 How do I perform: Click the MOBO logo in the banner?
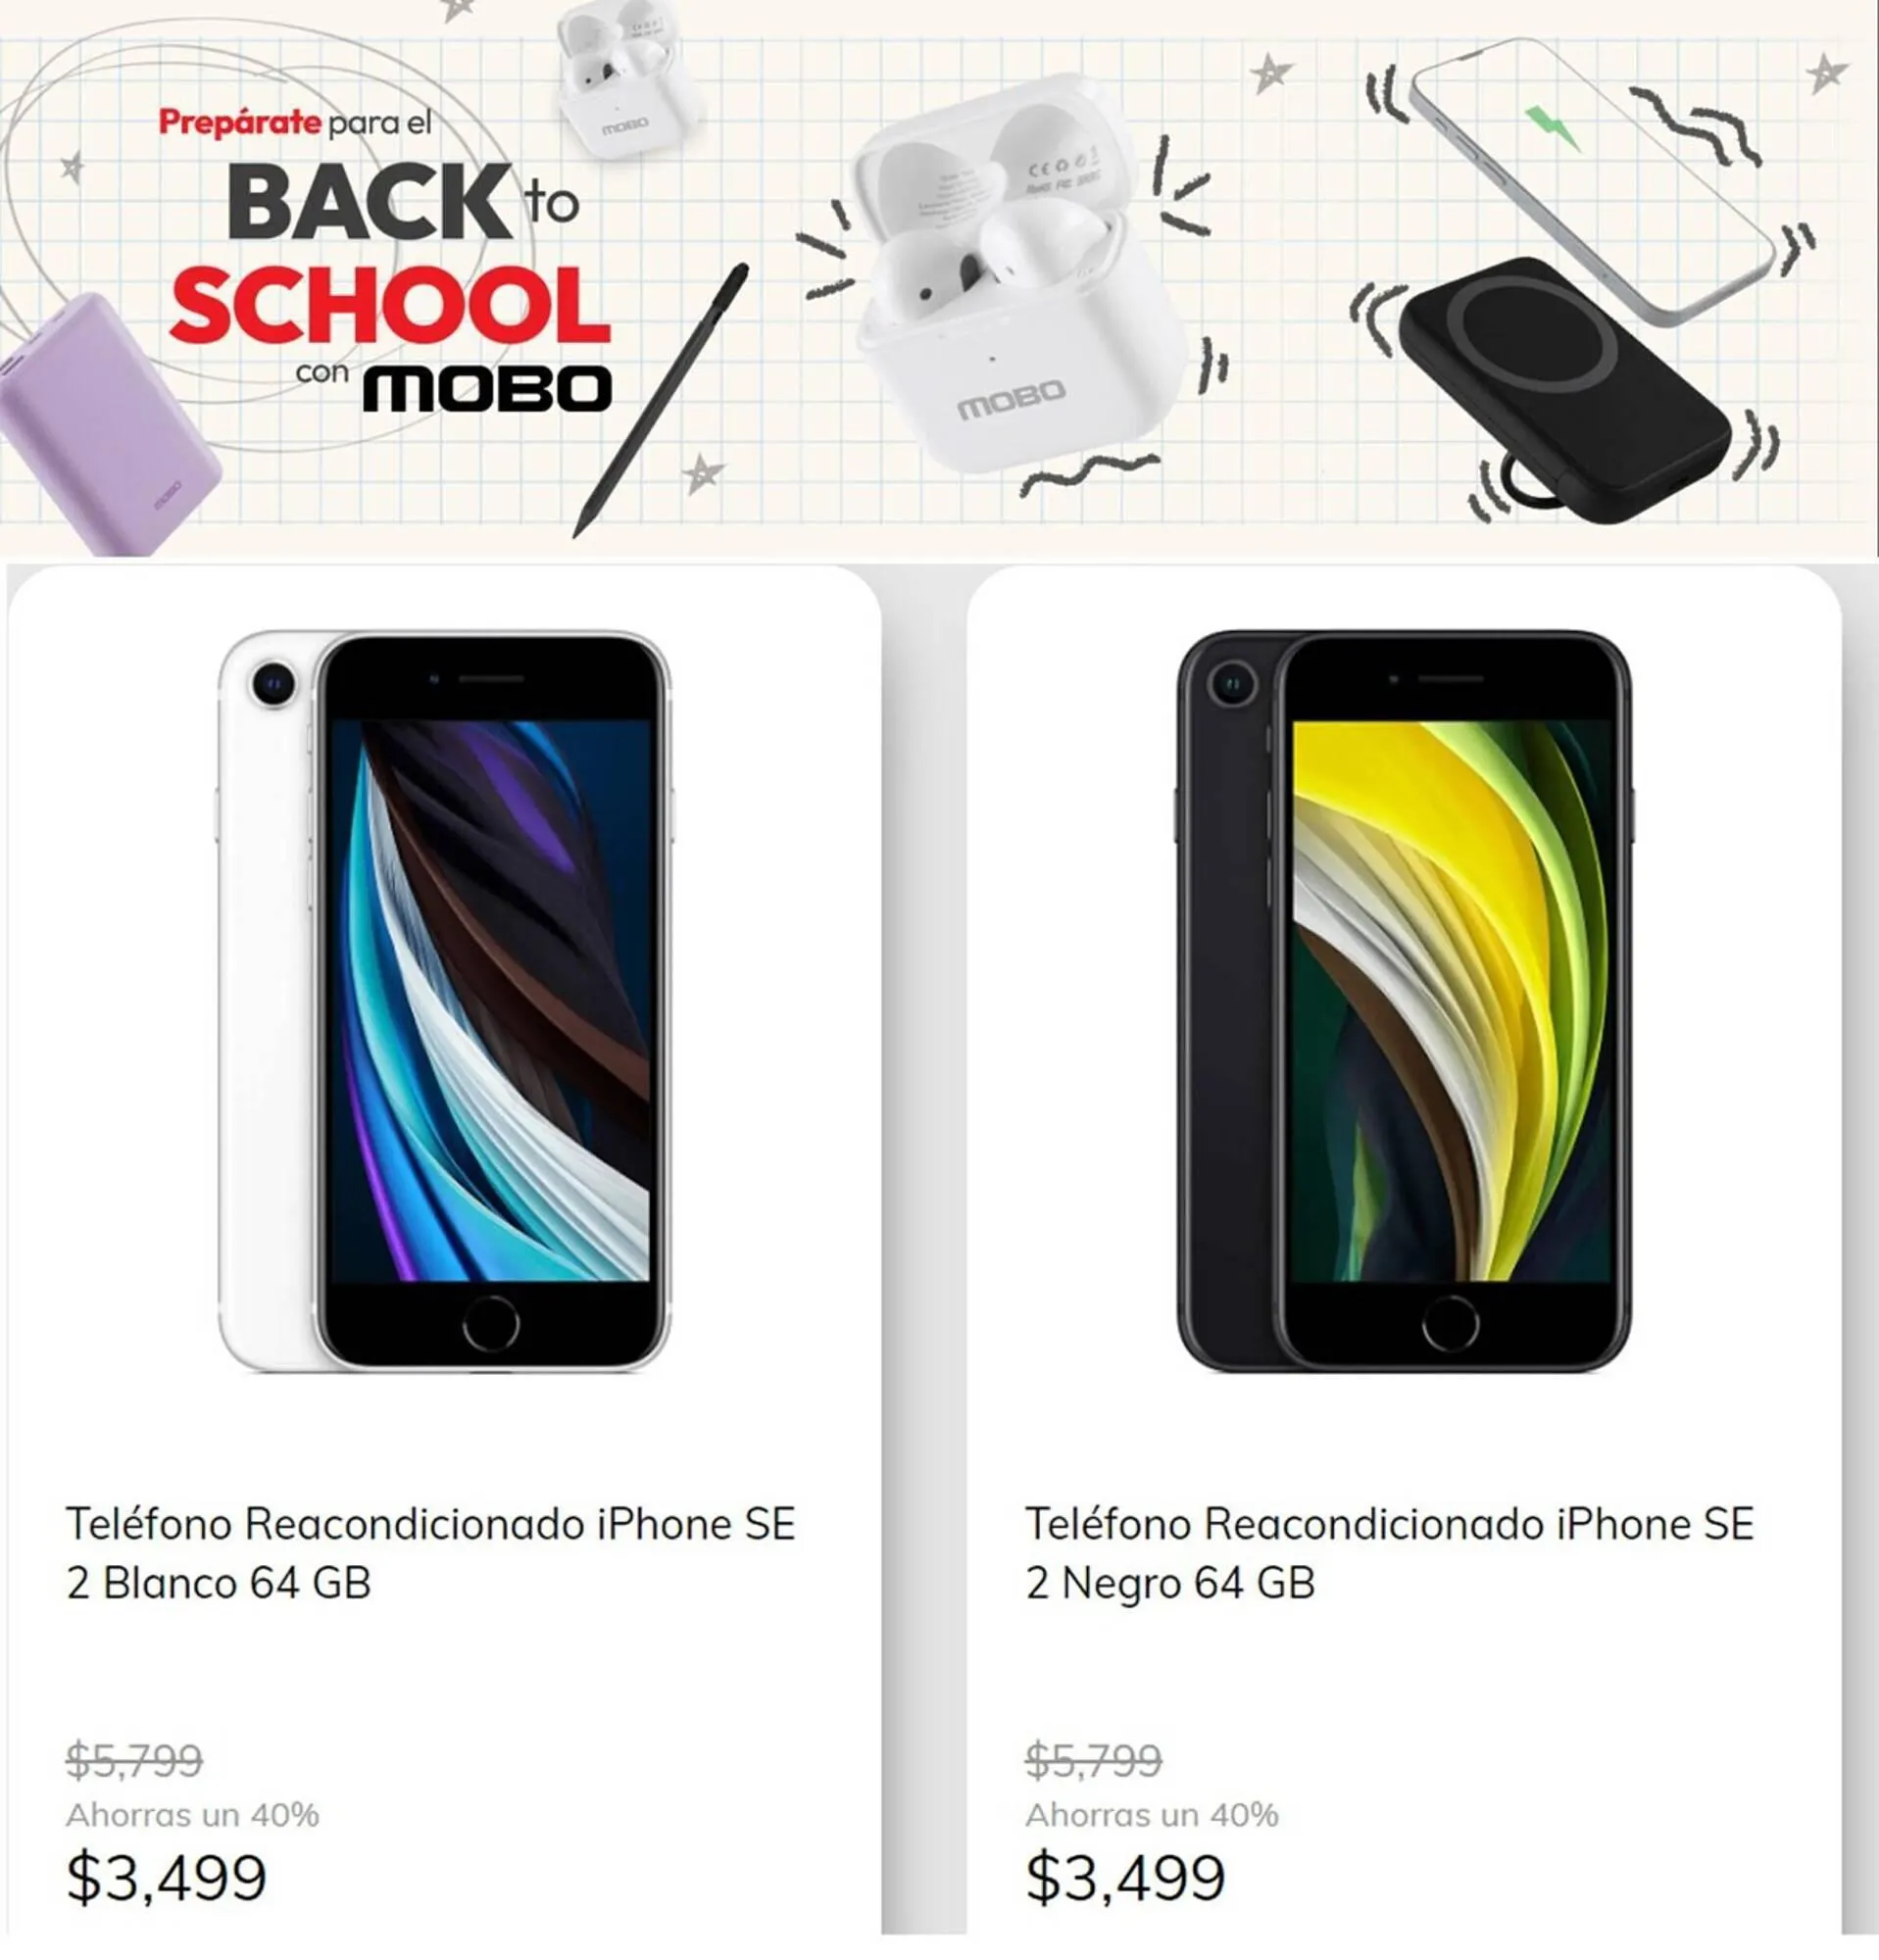tap(487, 388)
